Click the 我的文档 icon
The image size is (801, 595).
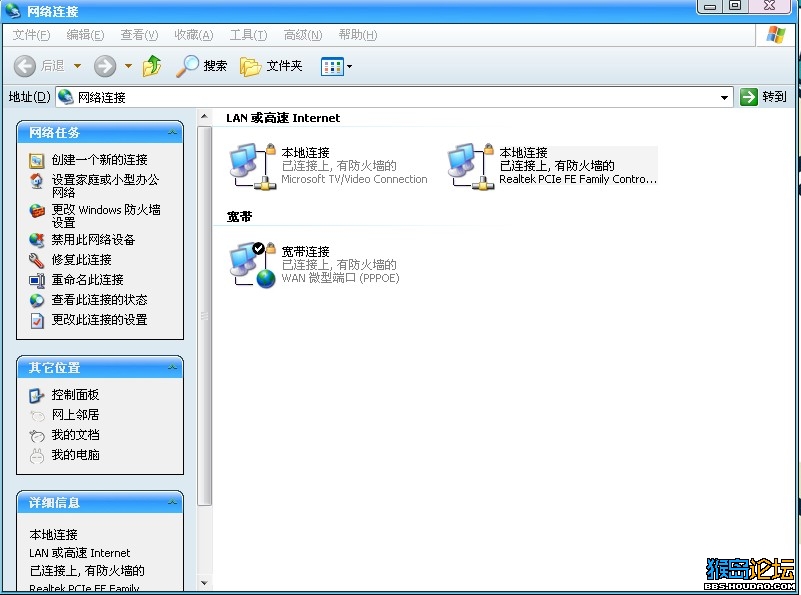(37, 436)
